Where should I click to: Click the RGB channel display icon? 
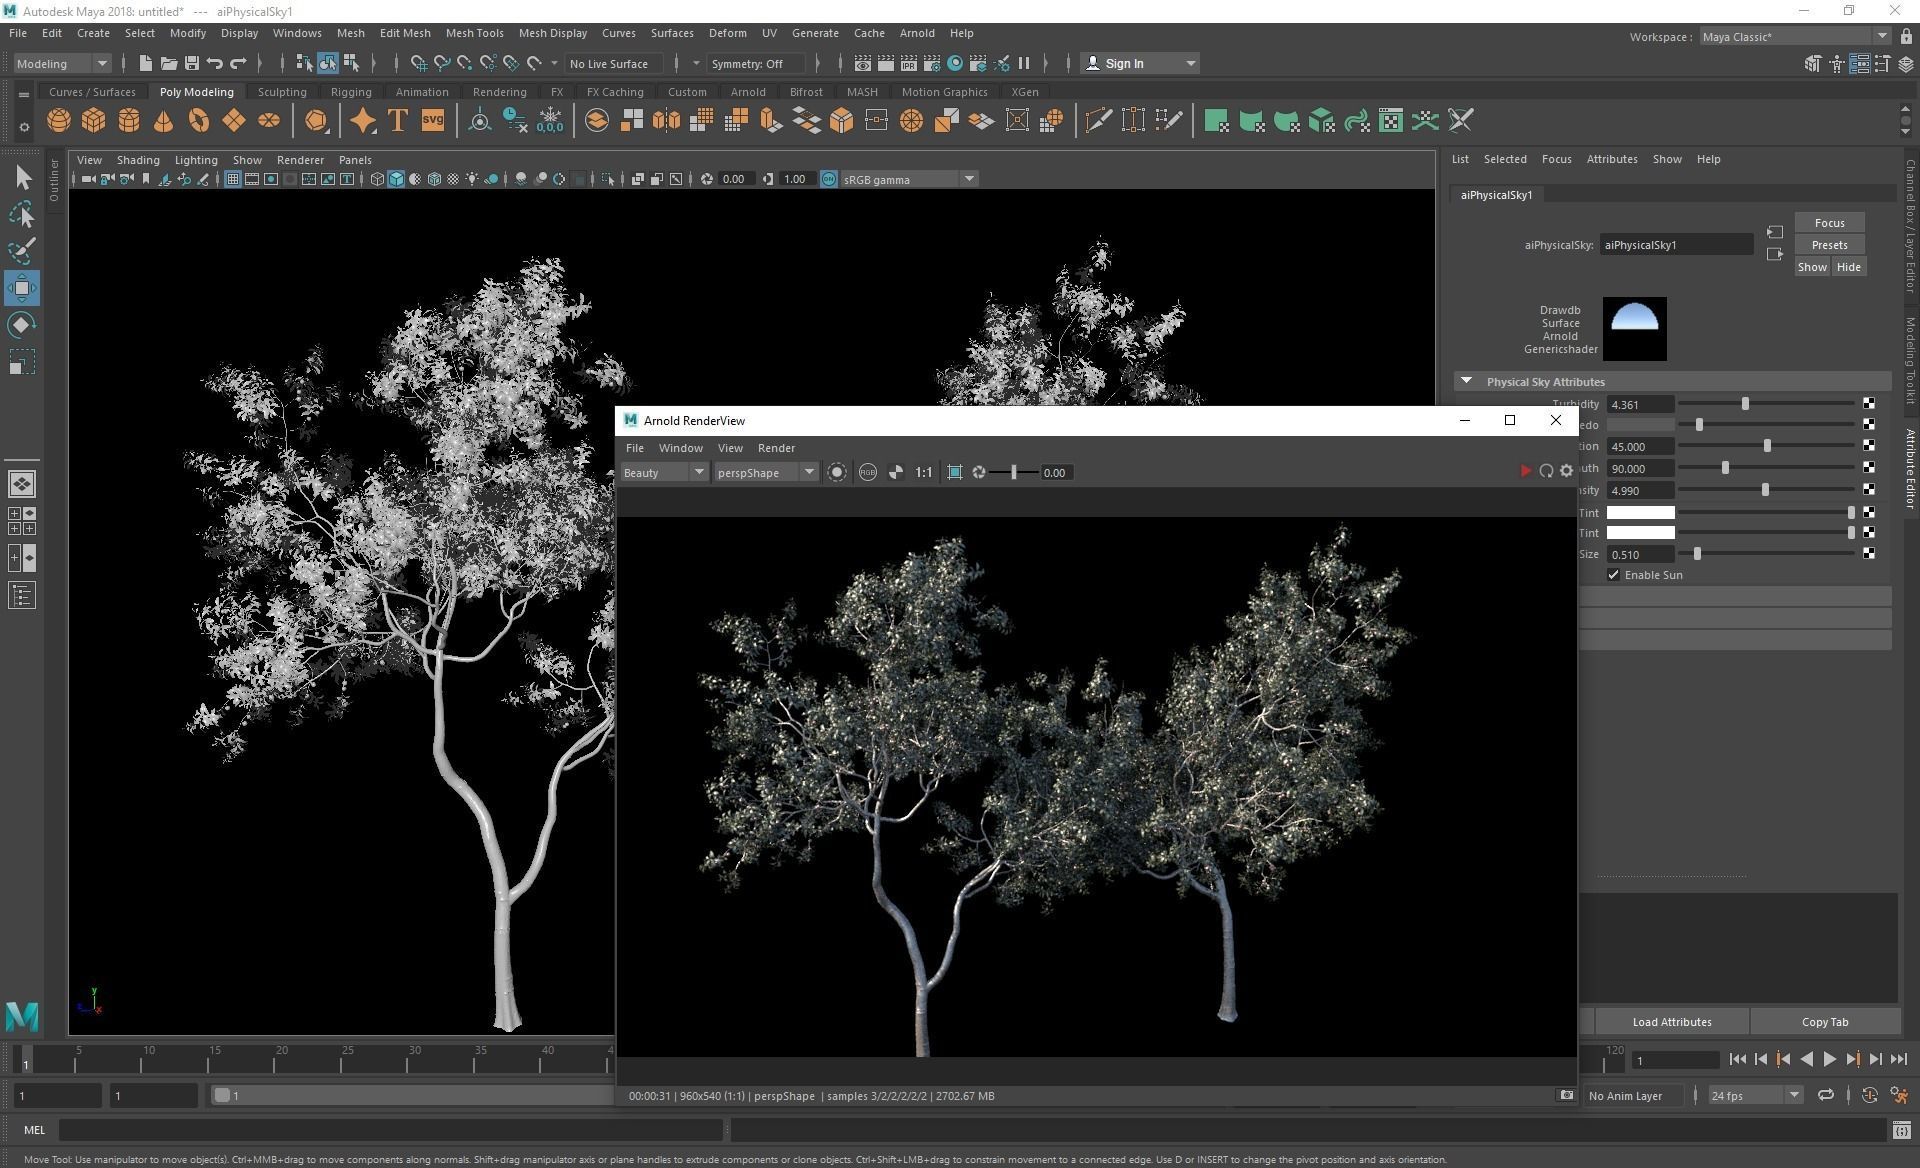tap(868, 472)
